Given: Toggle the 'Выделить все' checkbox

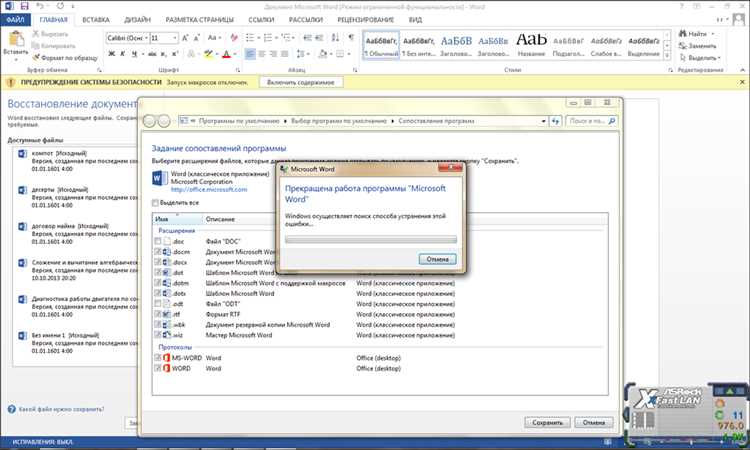Looking at the screenshot, I should 155,203.
